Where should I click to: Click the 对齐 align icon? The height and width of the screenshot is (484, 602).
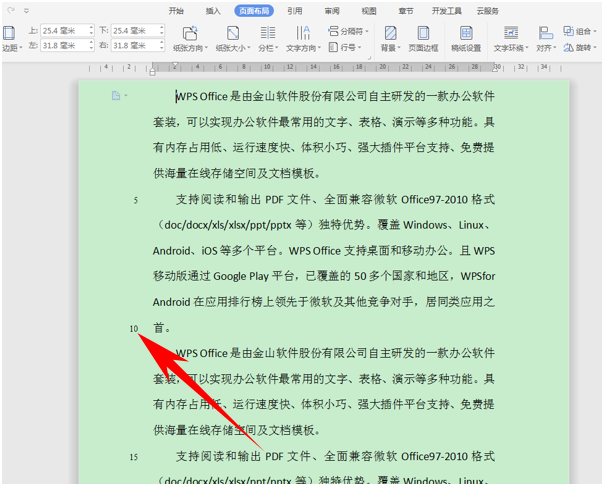point(545,33)
